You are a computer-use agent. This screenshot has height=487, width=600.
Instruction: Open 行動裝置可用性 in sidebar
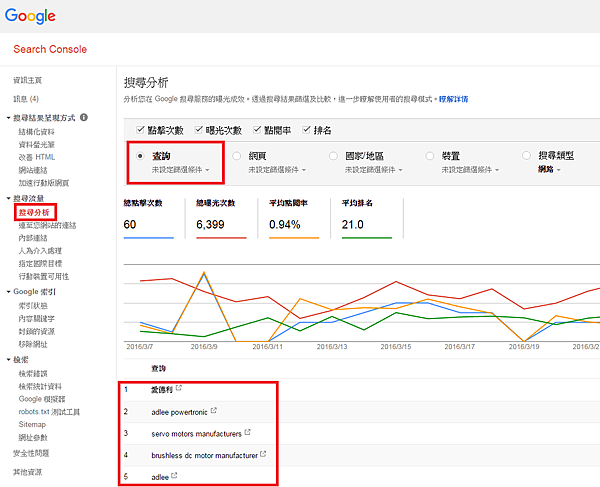pyautogui.click(x=44, y=276)
